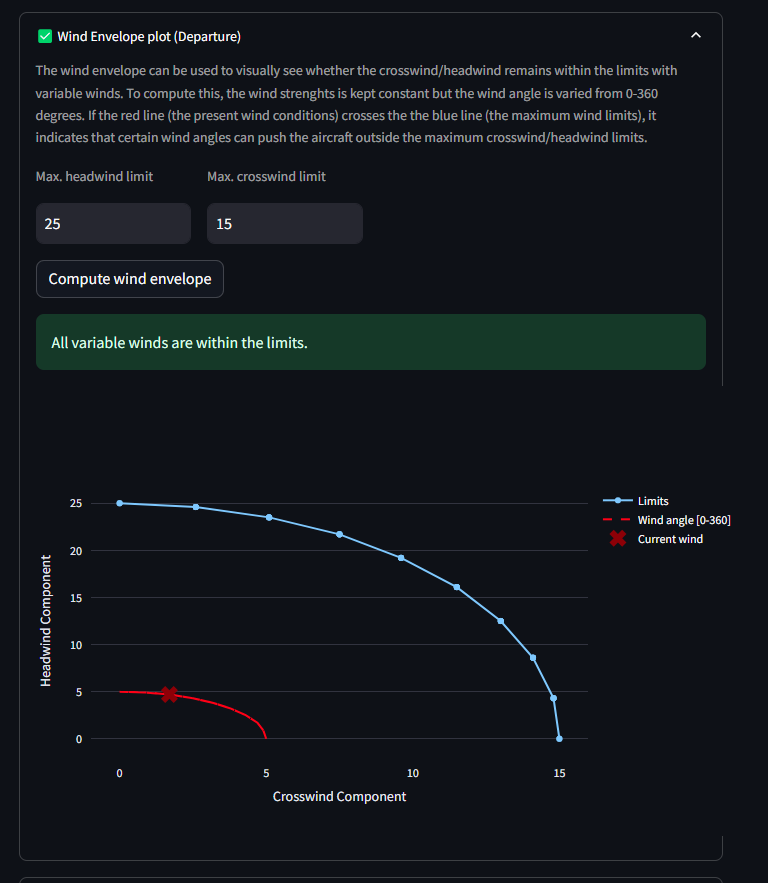Click the limits point near headwind 12.5
This screenshot has height=883, width=768.
501,621
